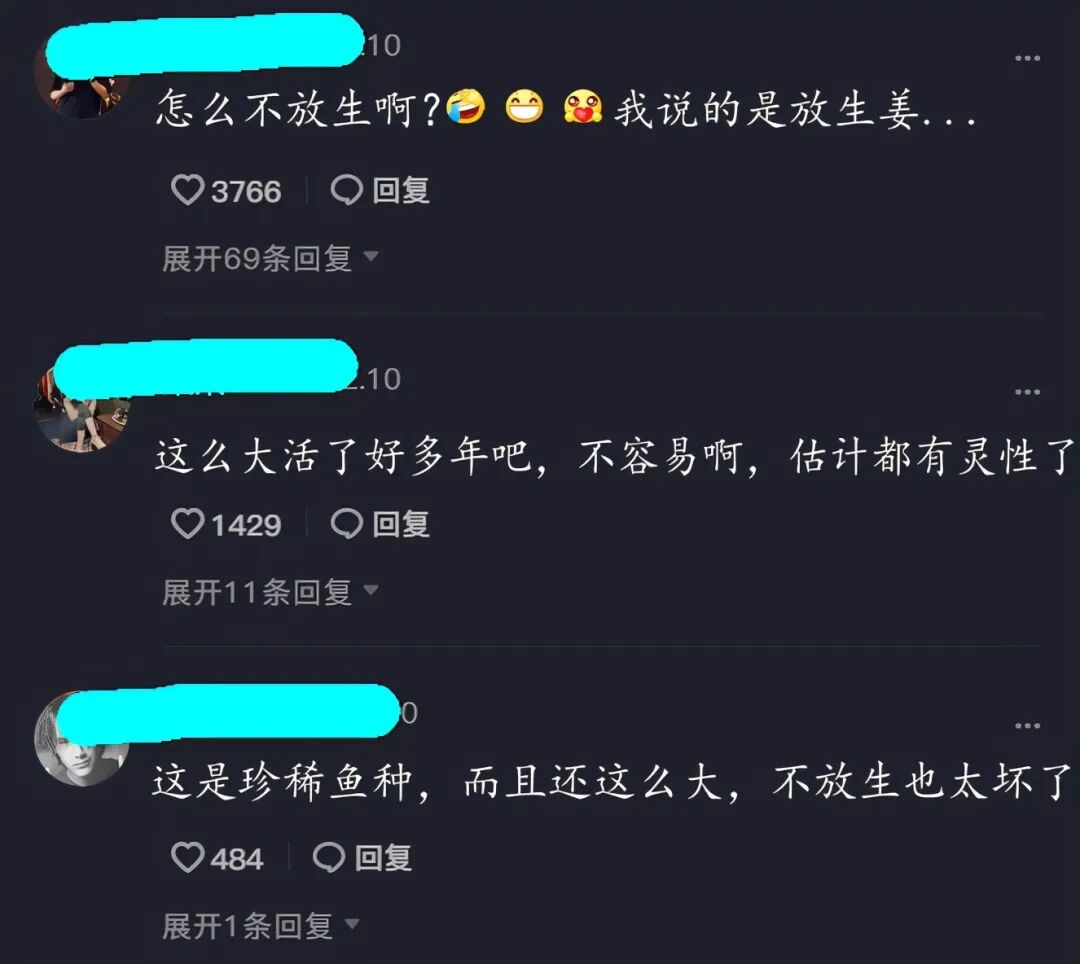Tap reply bubble icon on first comment
The width and height of the screenshot is (1080, 964).
point(346,190)
